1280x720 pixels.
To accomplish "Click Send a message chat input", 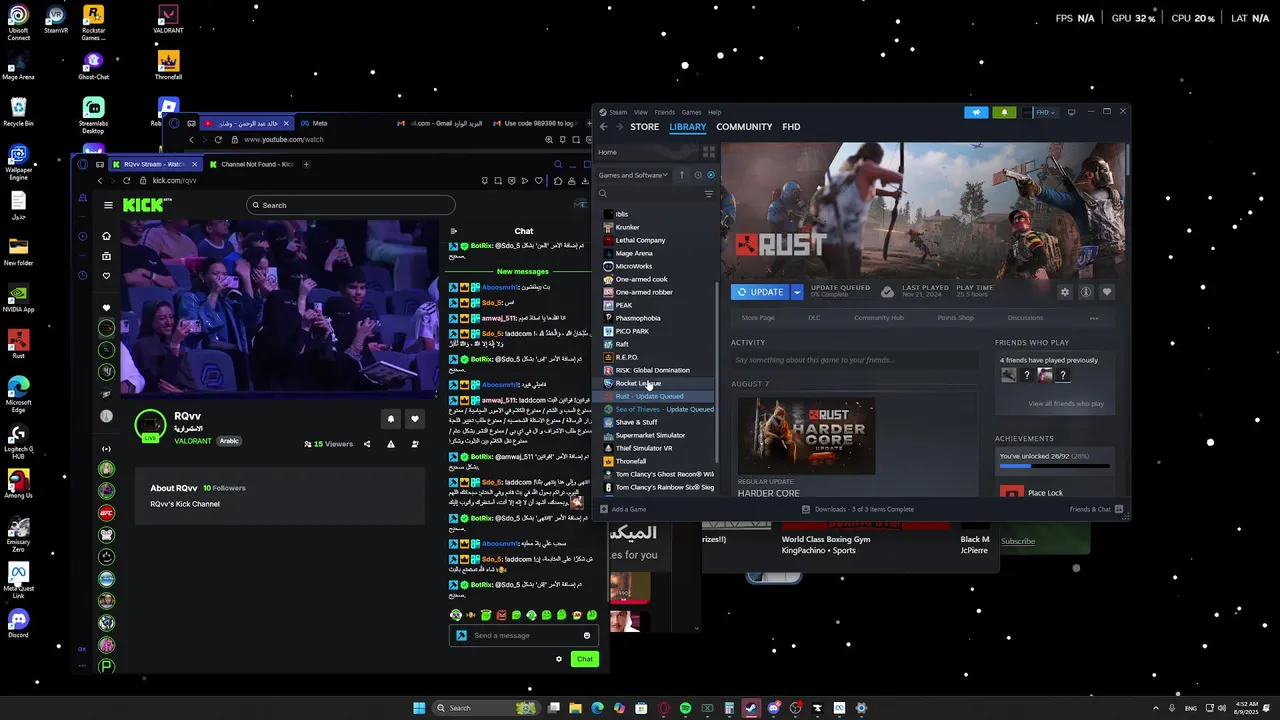I will (x=524, y=635).
